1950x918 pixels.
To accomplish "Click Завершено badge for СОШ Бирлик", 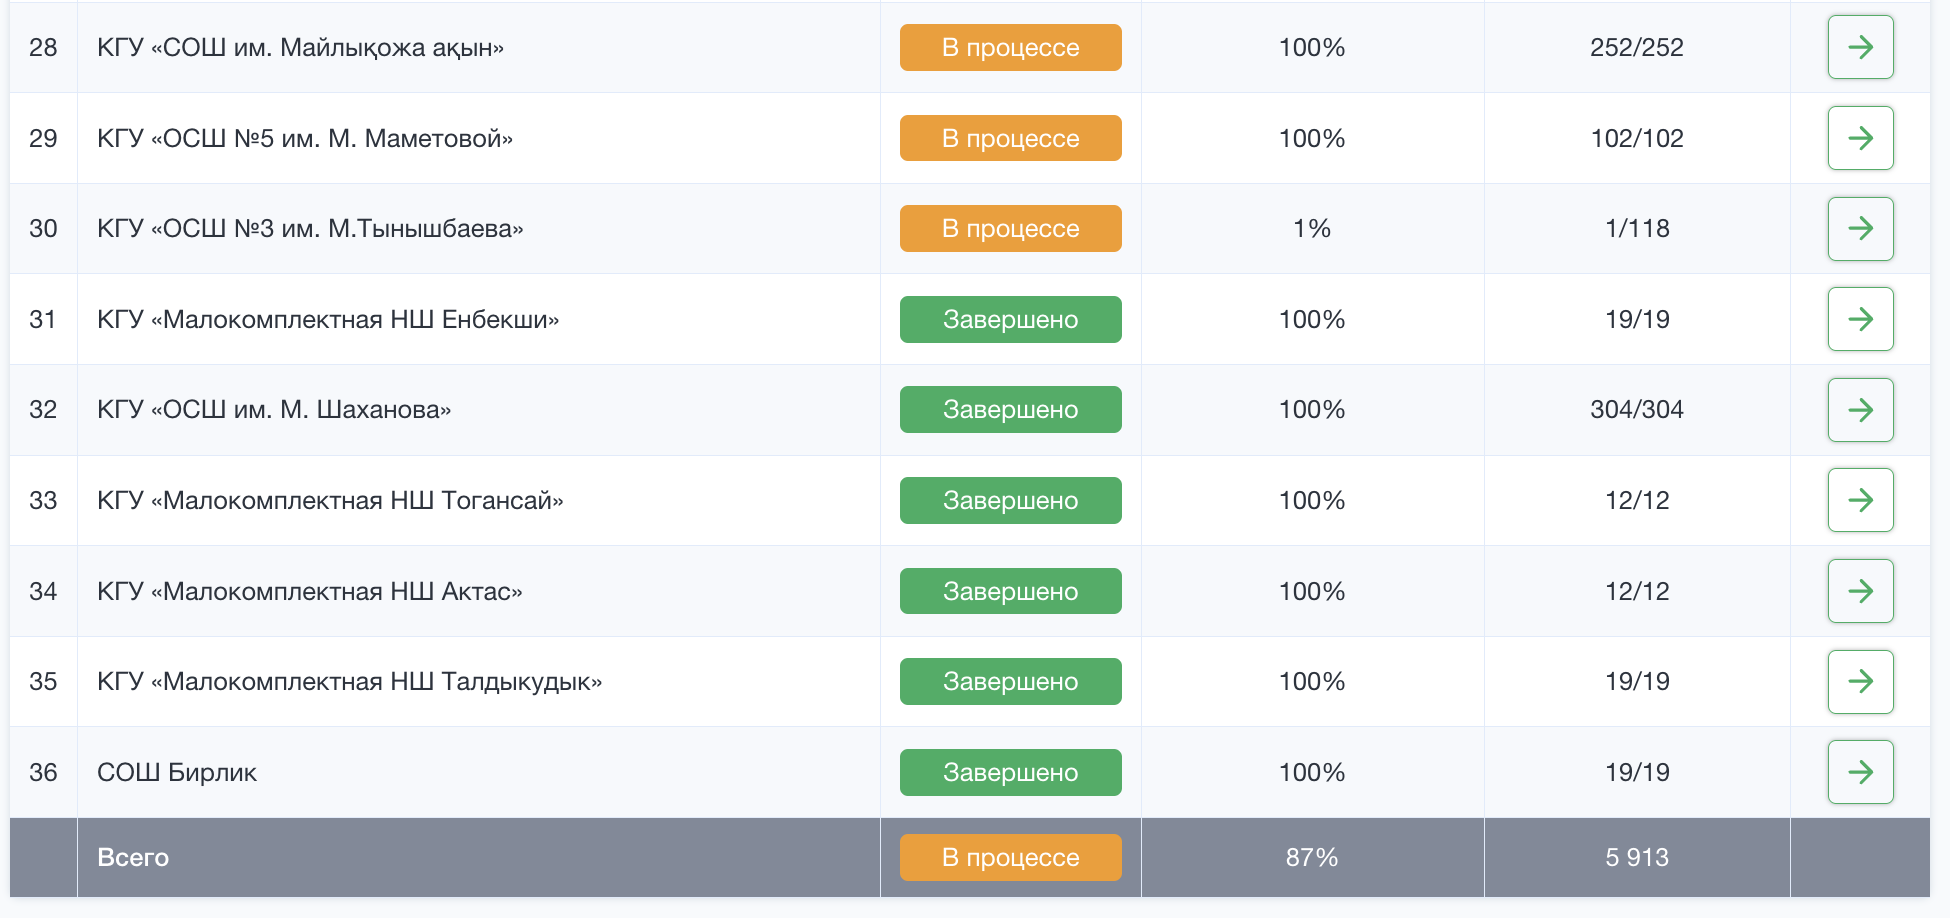I will (x=1010, y=772).
